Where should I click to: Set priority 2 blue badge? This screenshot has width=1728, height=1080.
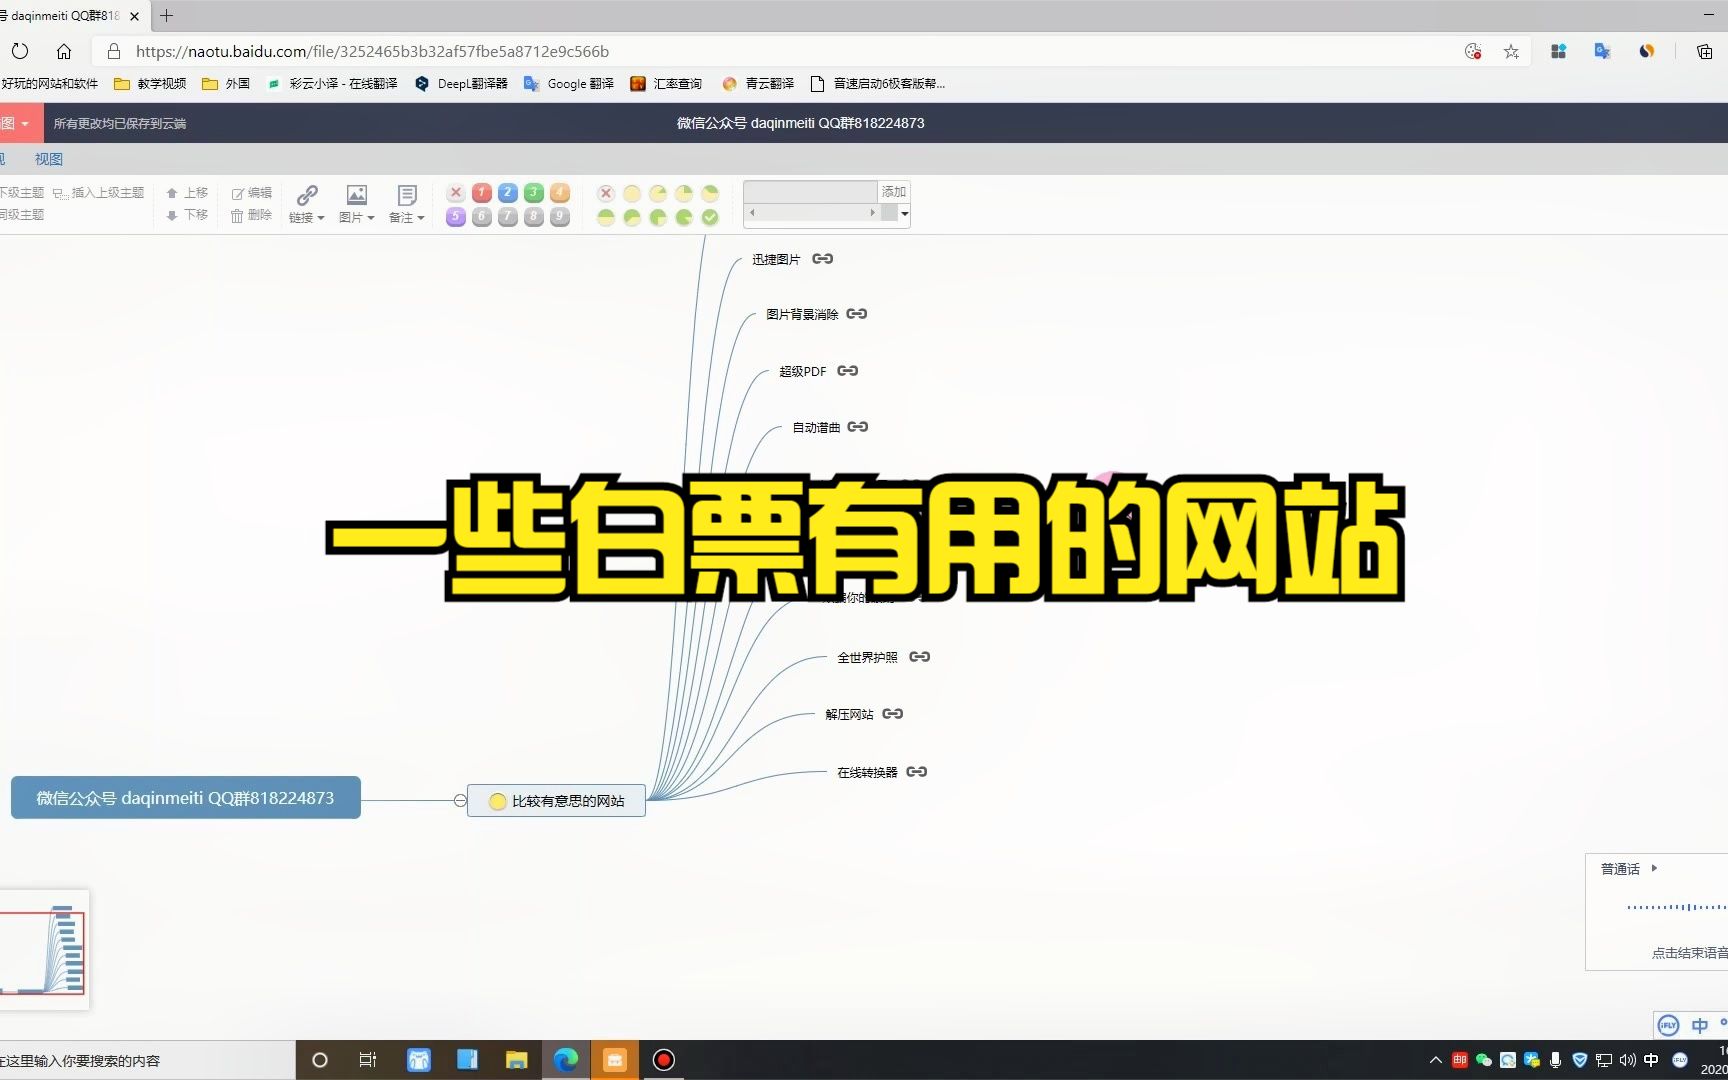coord(508,192)
